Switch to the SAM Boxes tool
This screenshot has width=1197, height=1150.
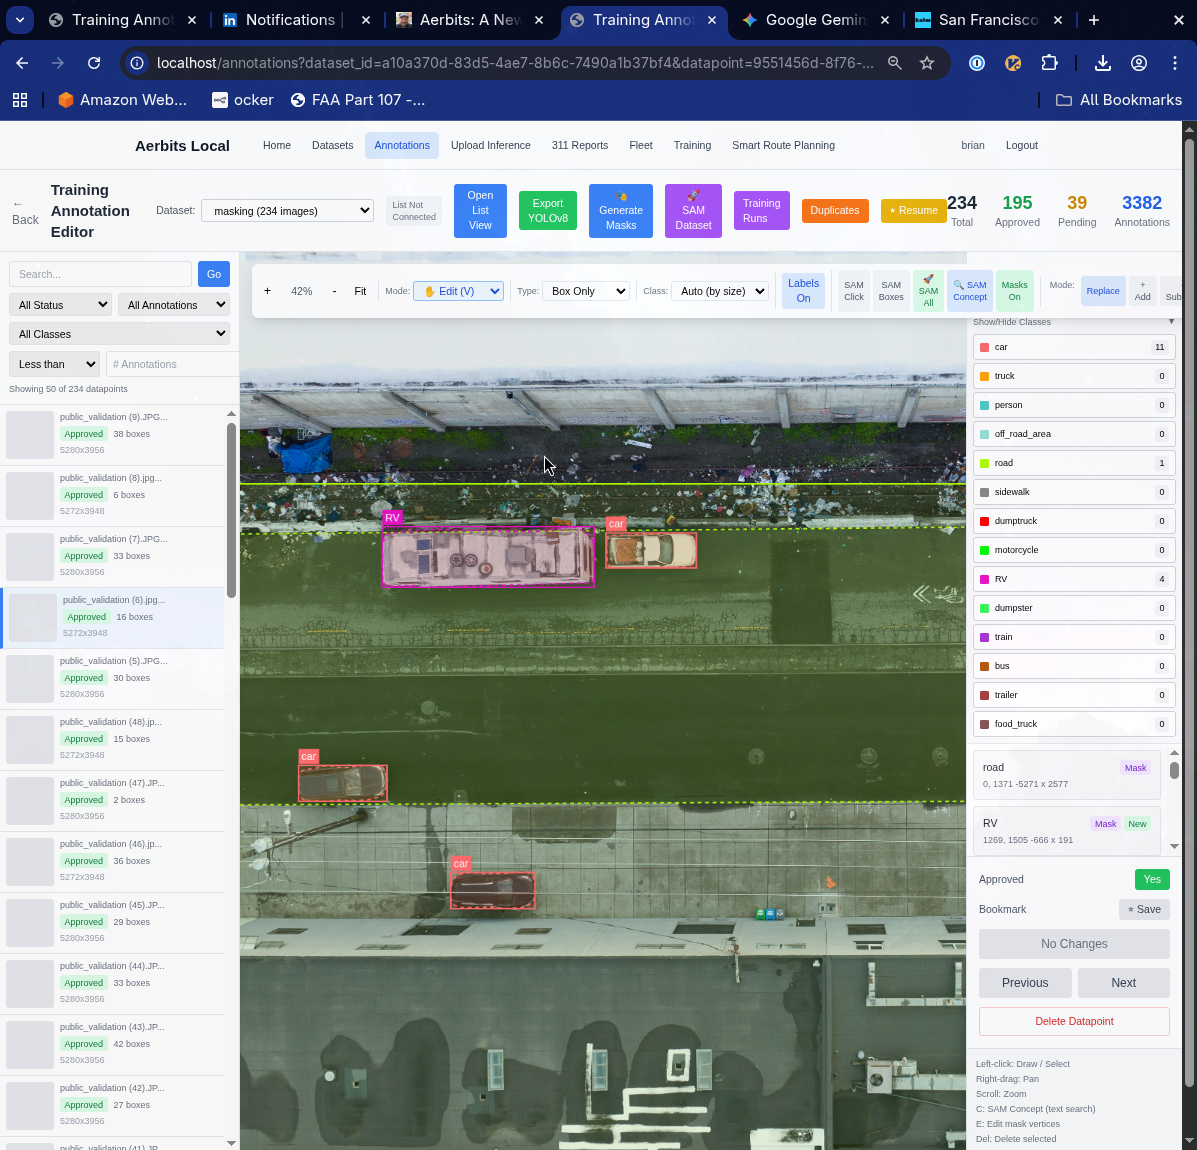pos(890,290)
